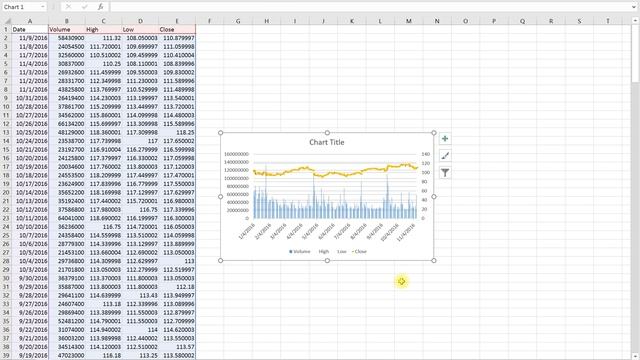Select the Chart Title text

tap(327, 142)
